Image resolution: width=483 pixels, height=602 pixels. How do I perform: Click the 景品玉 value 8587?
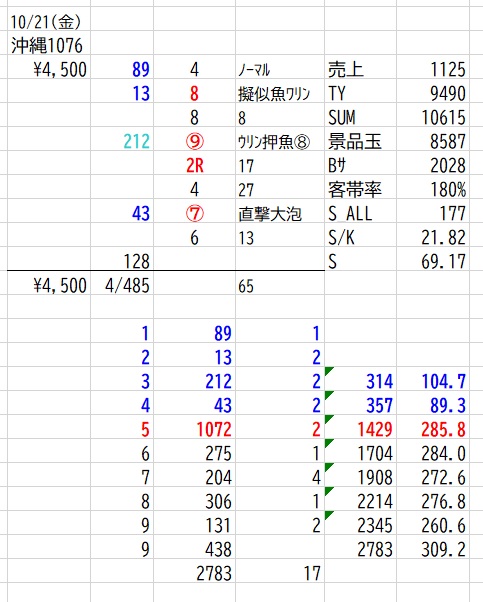coord(448,142)
